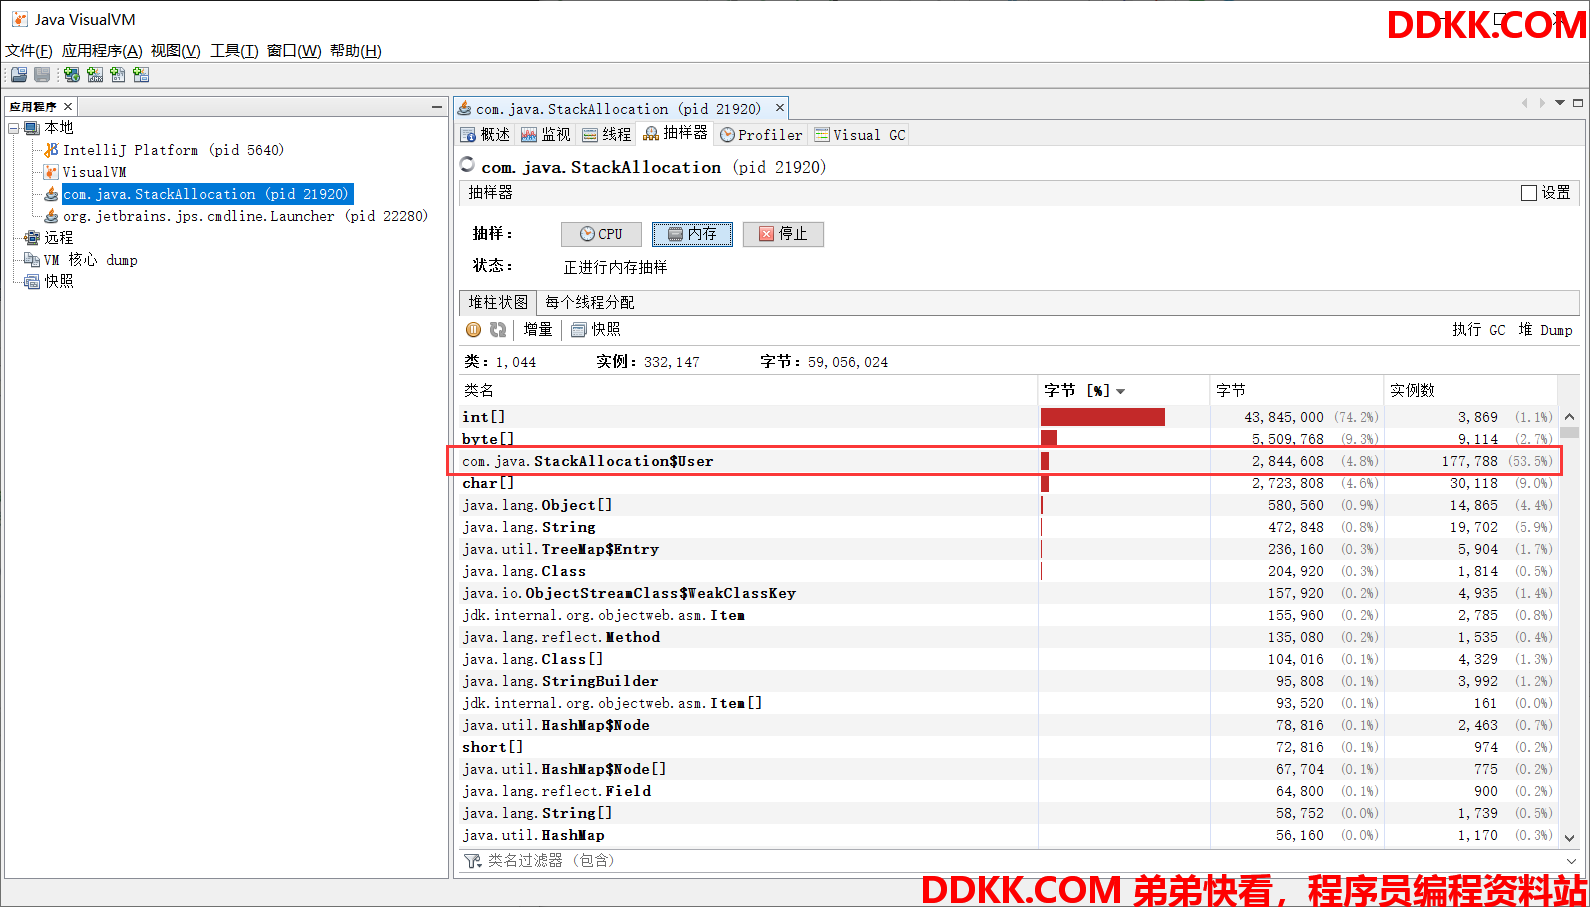
Task: Click the 快照 snapshots tree icon
Action: tap(32, 282)
